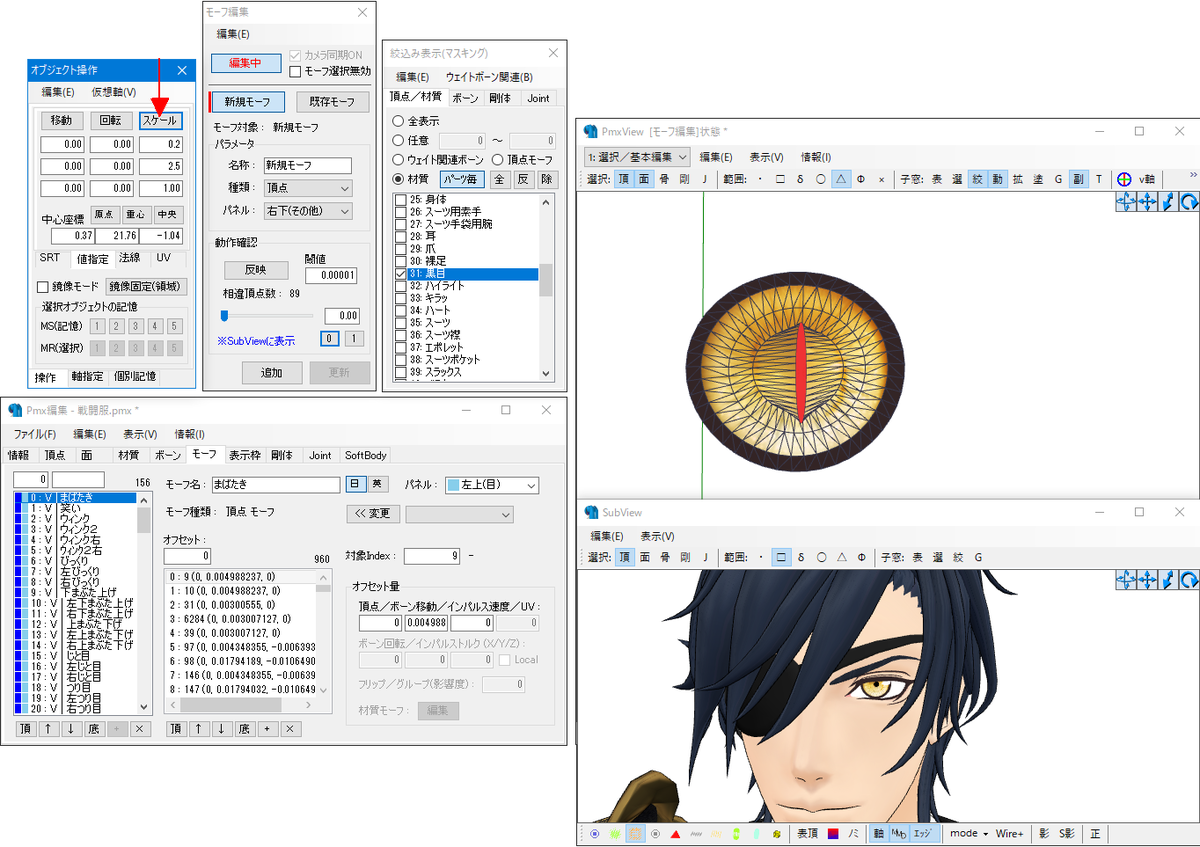This screenshot has width=1200, height=847.
Task: Switch to ボーン tab in masking window
Action: [465, 98]
